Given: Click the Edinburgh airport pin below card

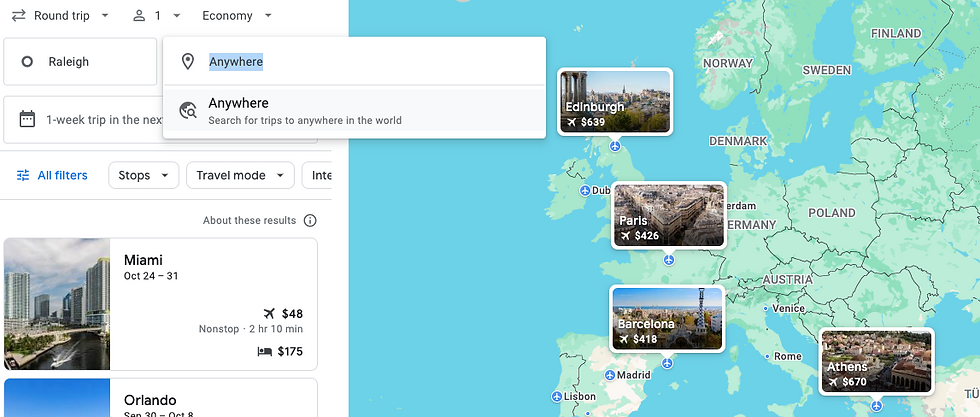Looking at the screenshot, I should pos(616,146).
